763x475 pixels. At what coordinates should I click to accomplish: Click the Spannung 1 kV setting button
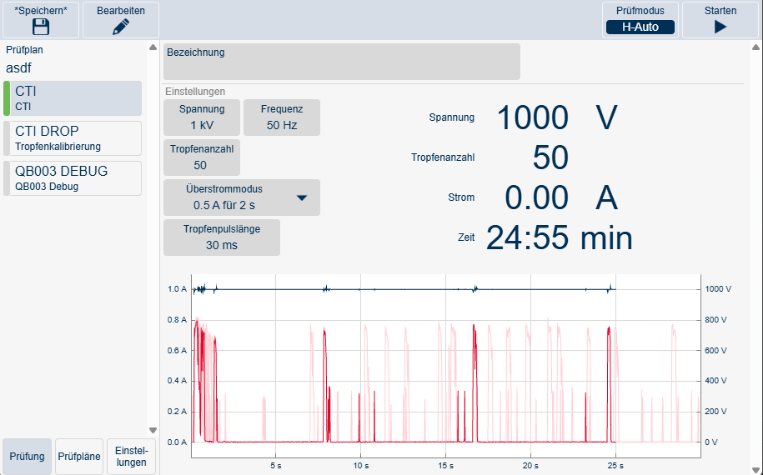coord(201,117)
